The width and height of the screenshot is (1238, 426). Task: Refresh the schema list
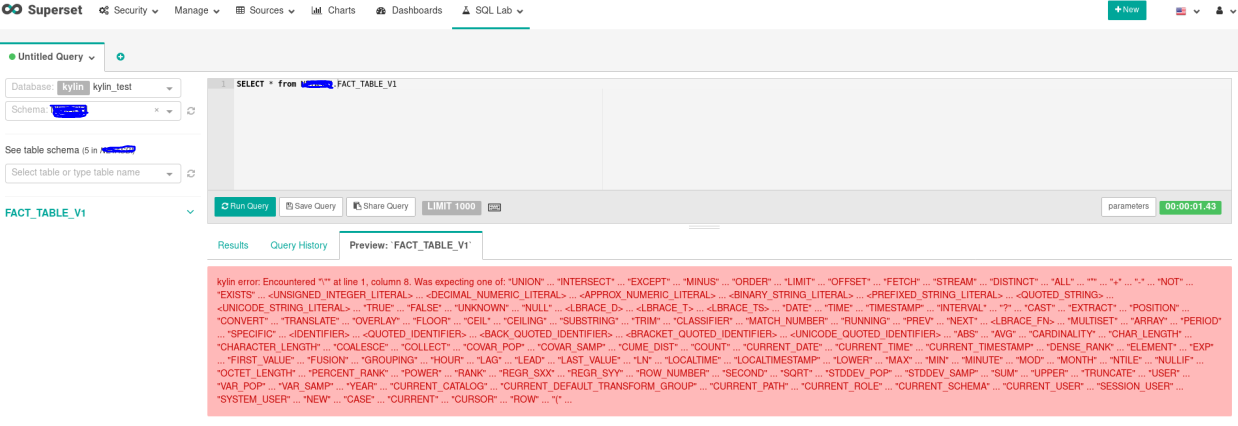click(x=191, y=111)
